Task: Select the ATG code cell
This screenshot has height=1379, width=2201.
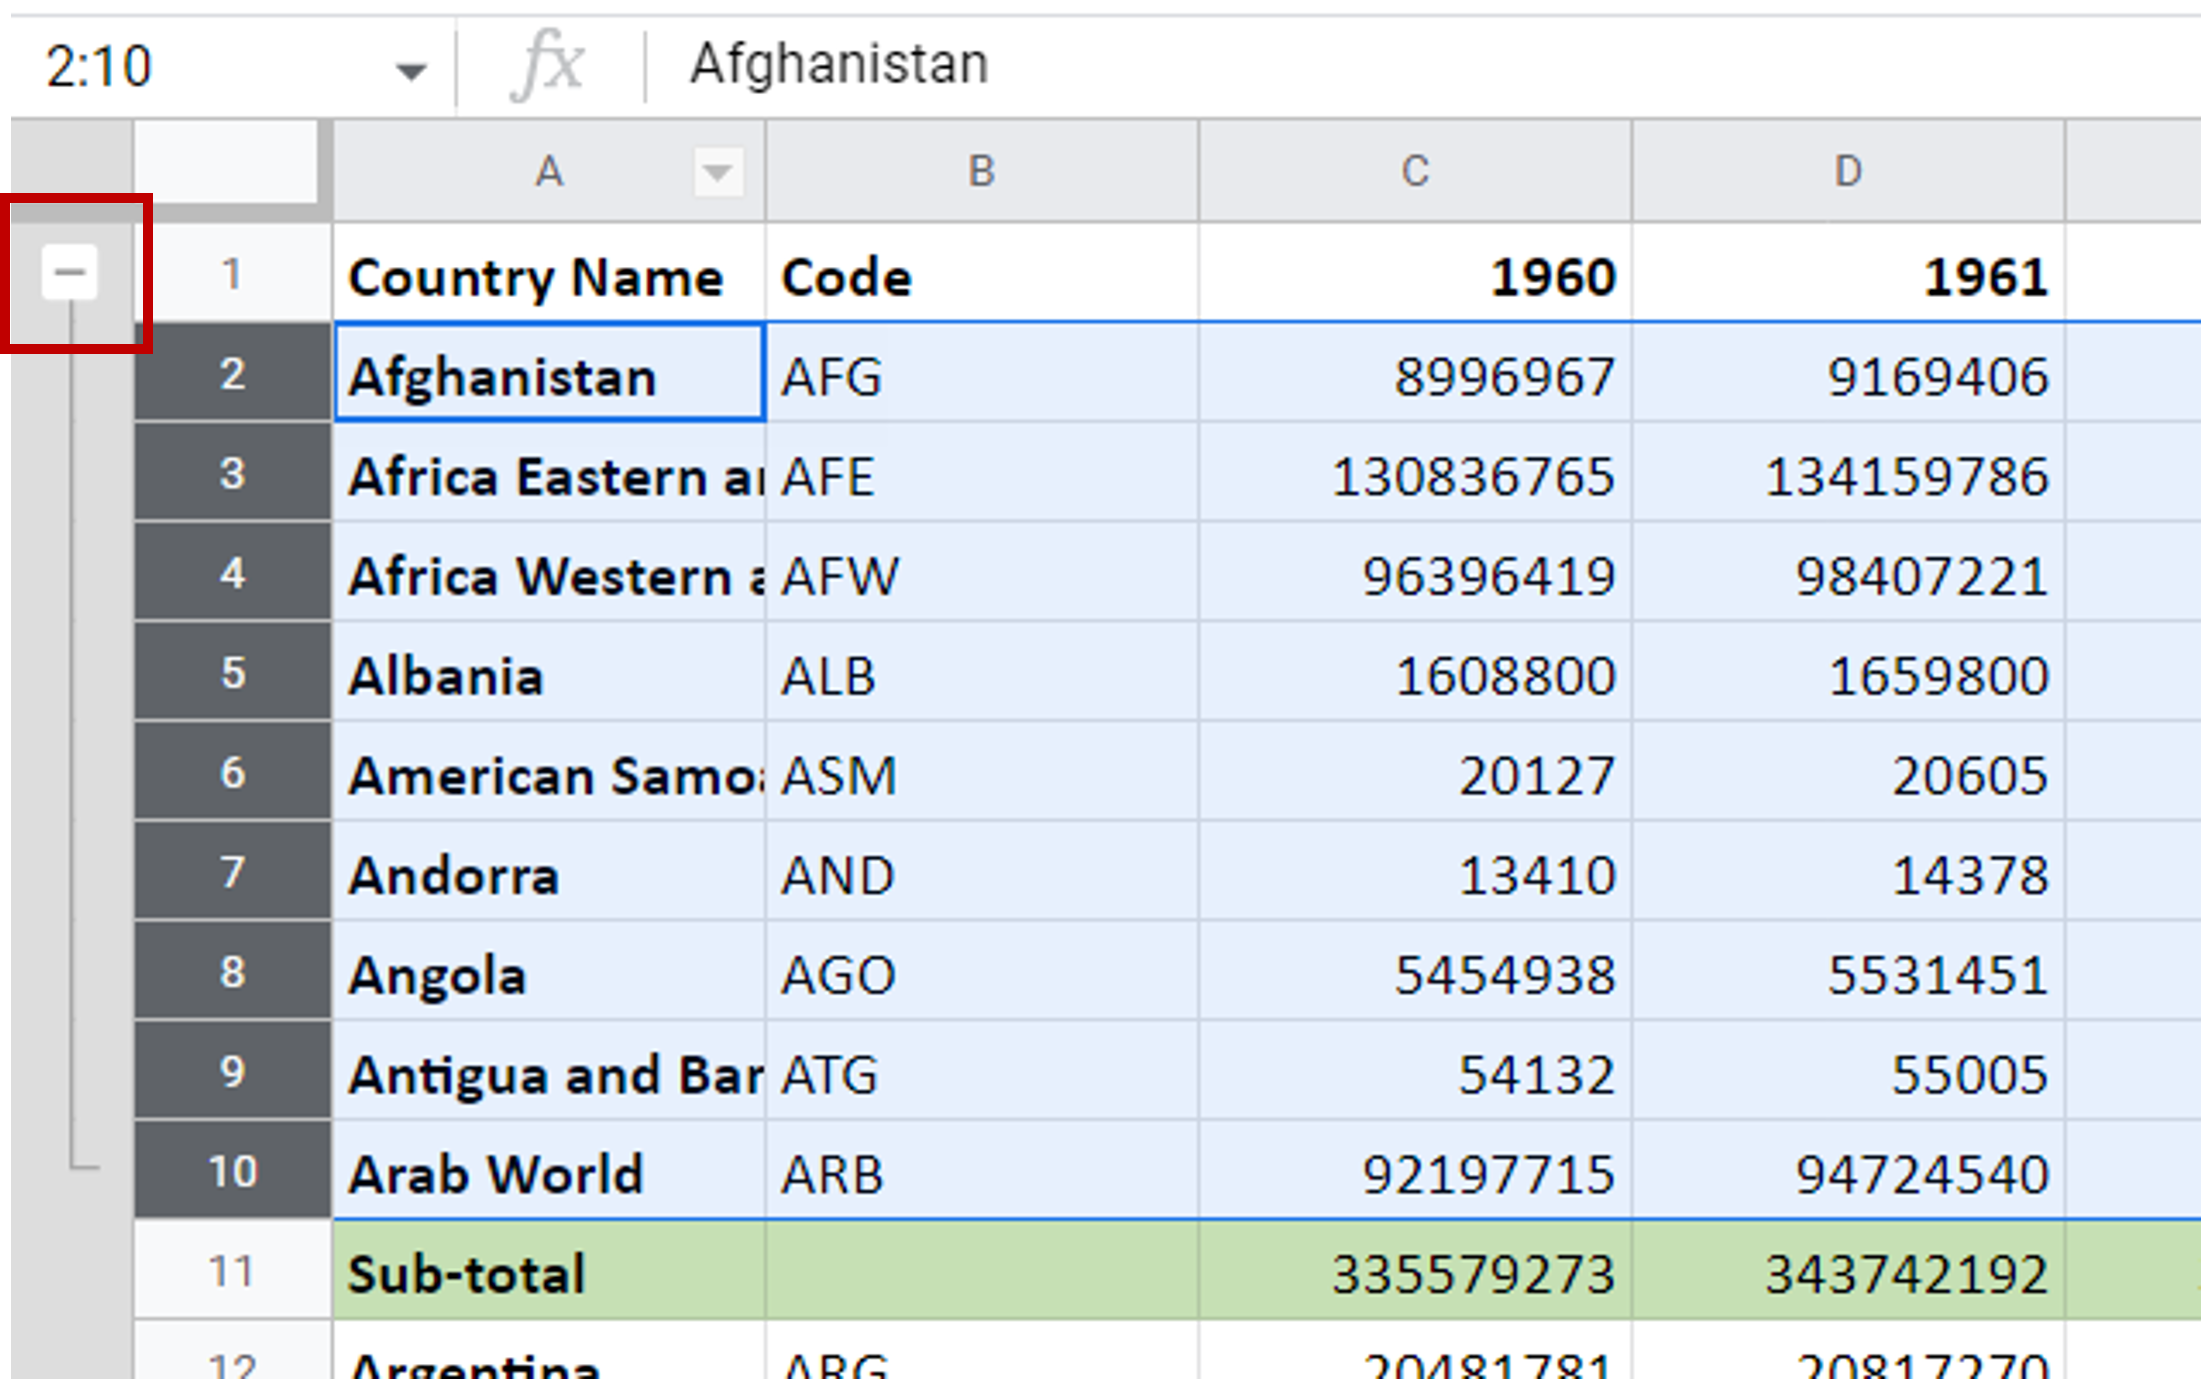Action: point(982,1071)
